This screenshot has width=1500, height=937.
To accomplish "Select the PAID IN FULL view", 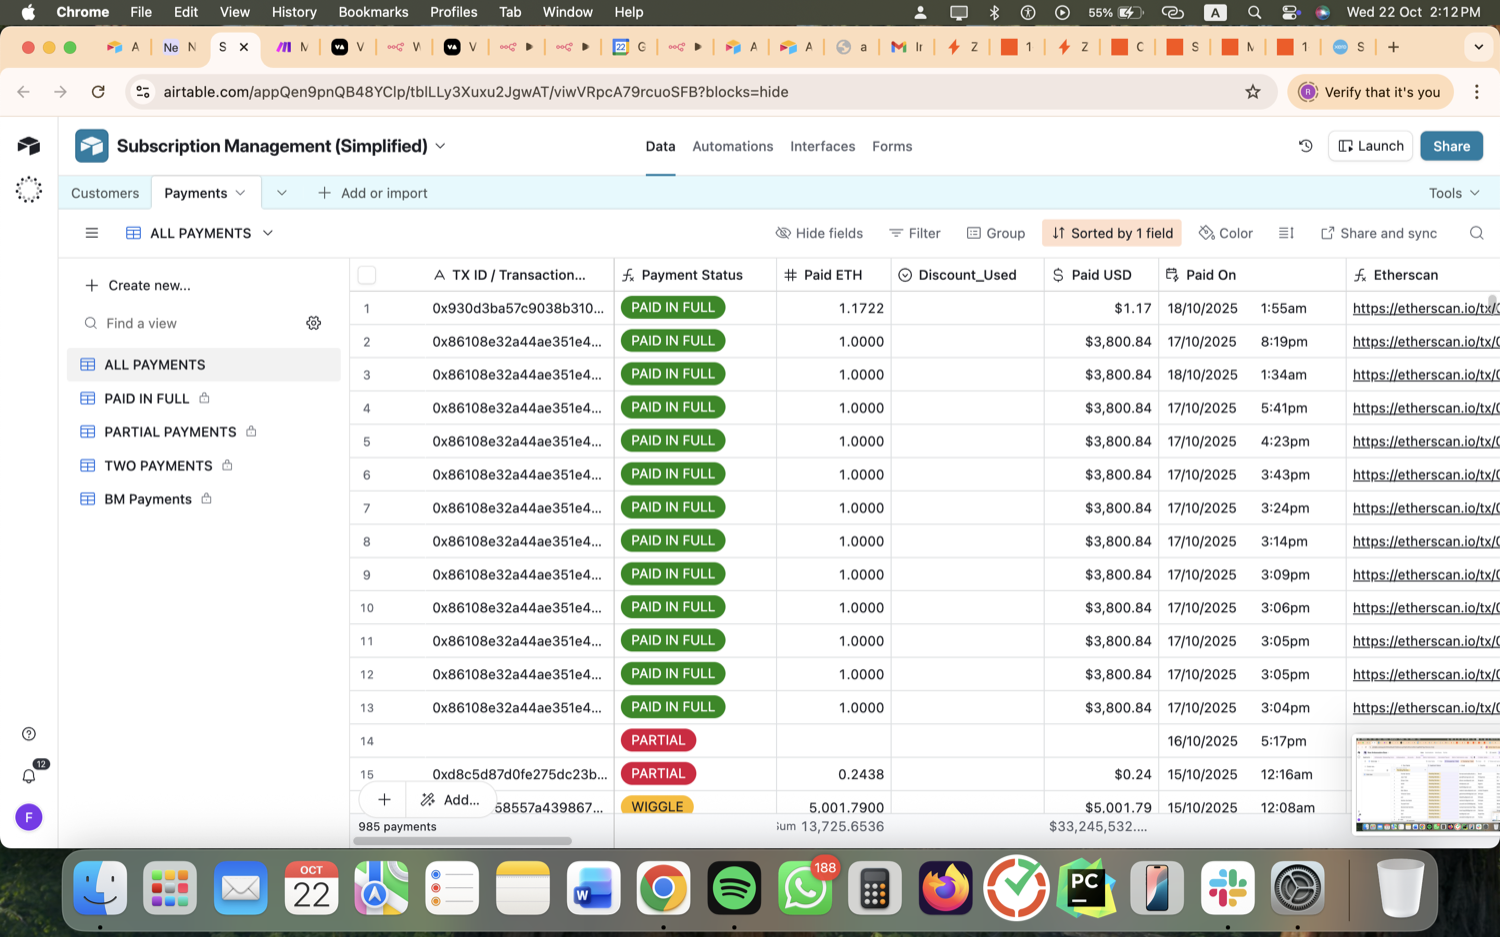I will pos(146,398).
